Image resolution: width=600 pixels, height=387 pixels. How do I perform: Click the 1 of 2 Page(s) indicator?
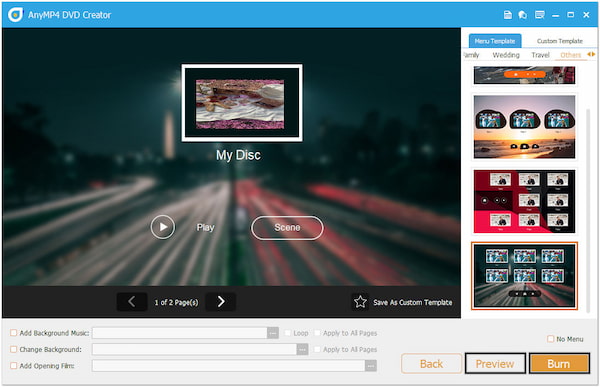point(176,302)
